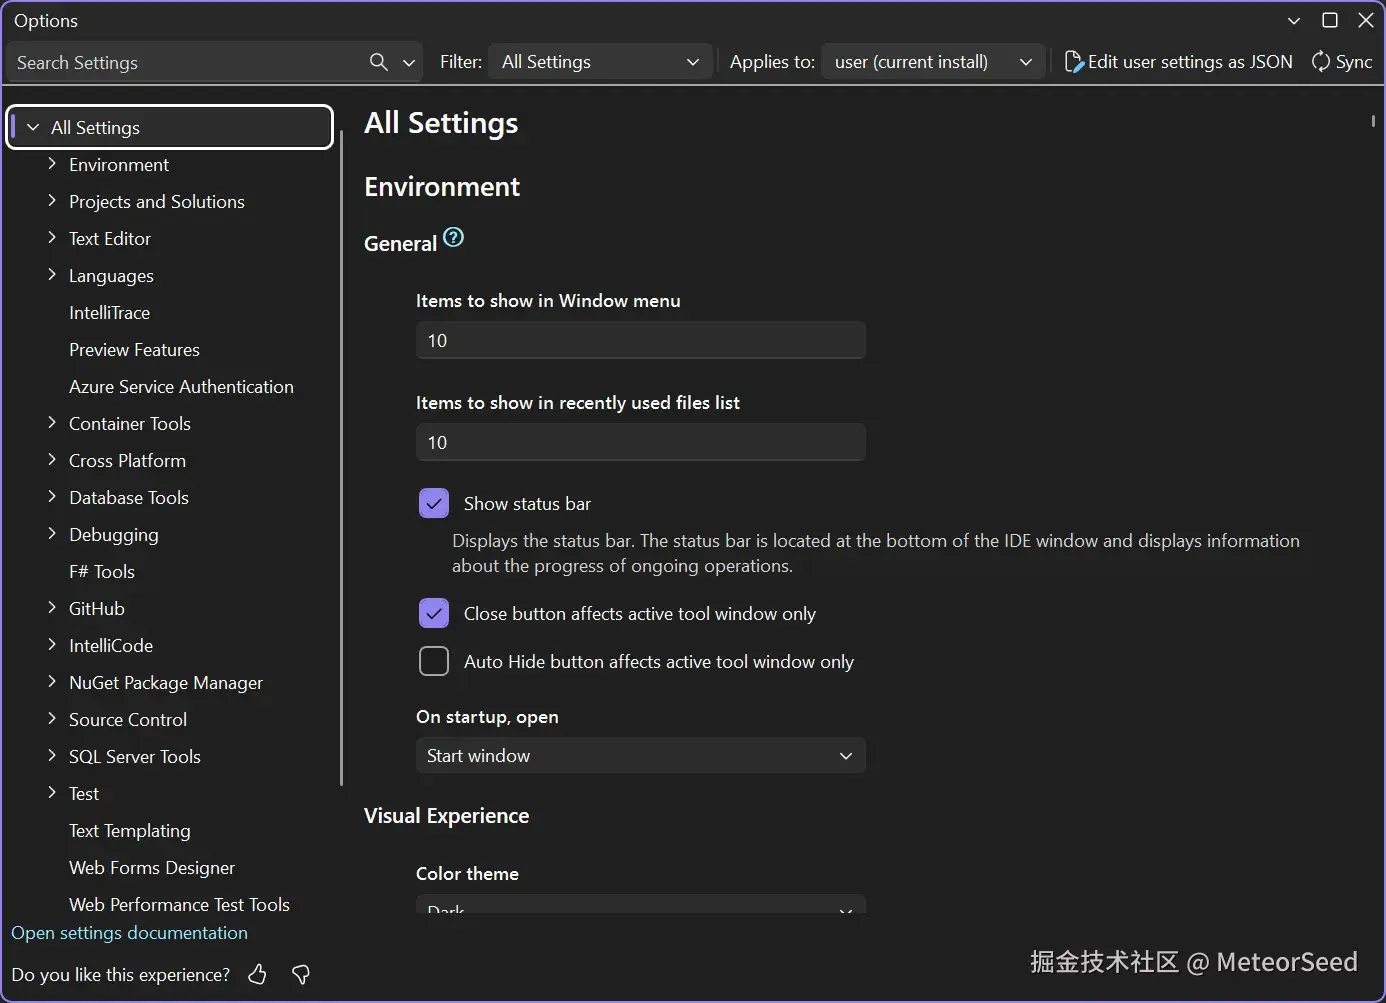Open the title bar overflow chevron
This screenshot has width=1386, height=1003.
click(1294, 21)
